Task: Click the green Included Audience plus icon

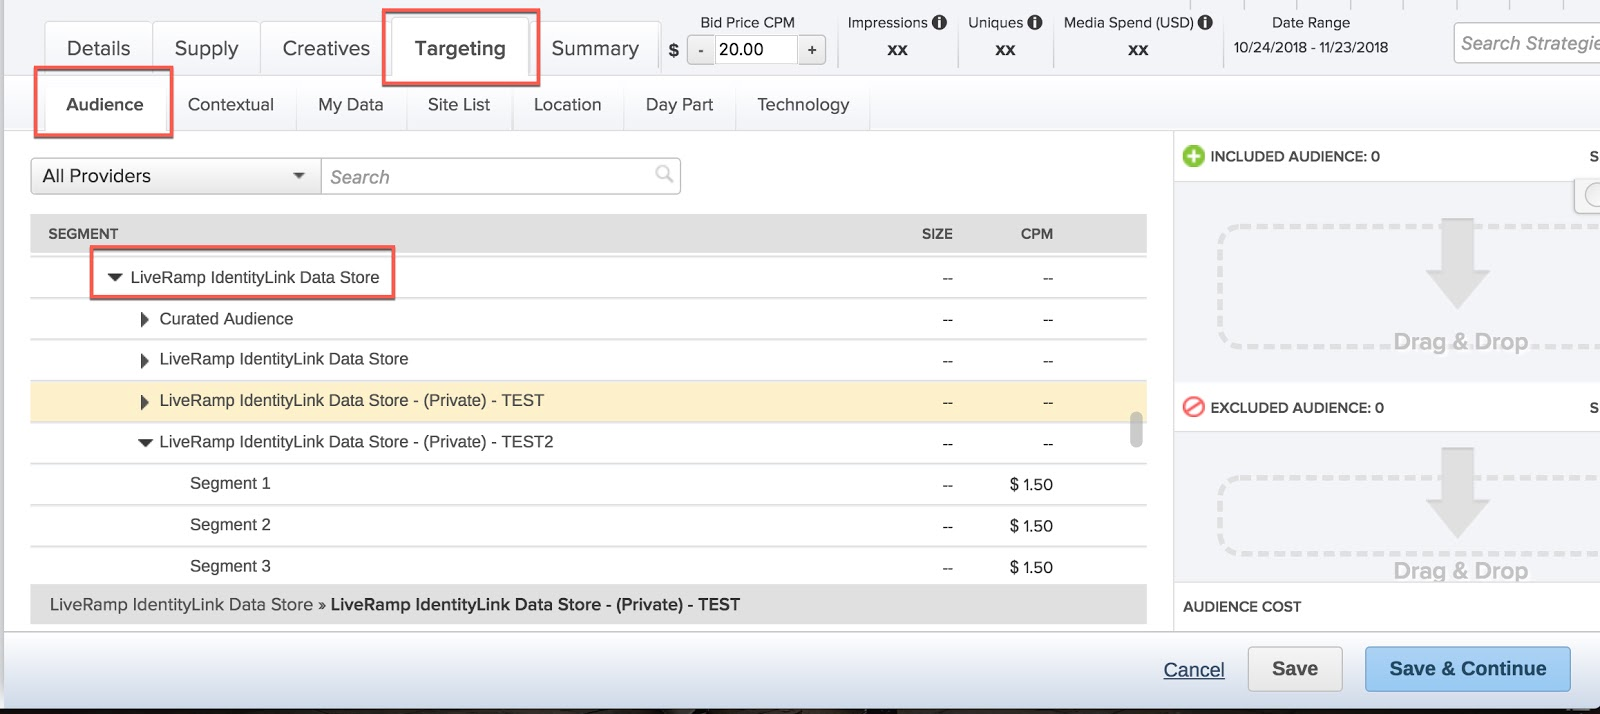Action: [1193, 156]
